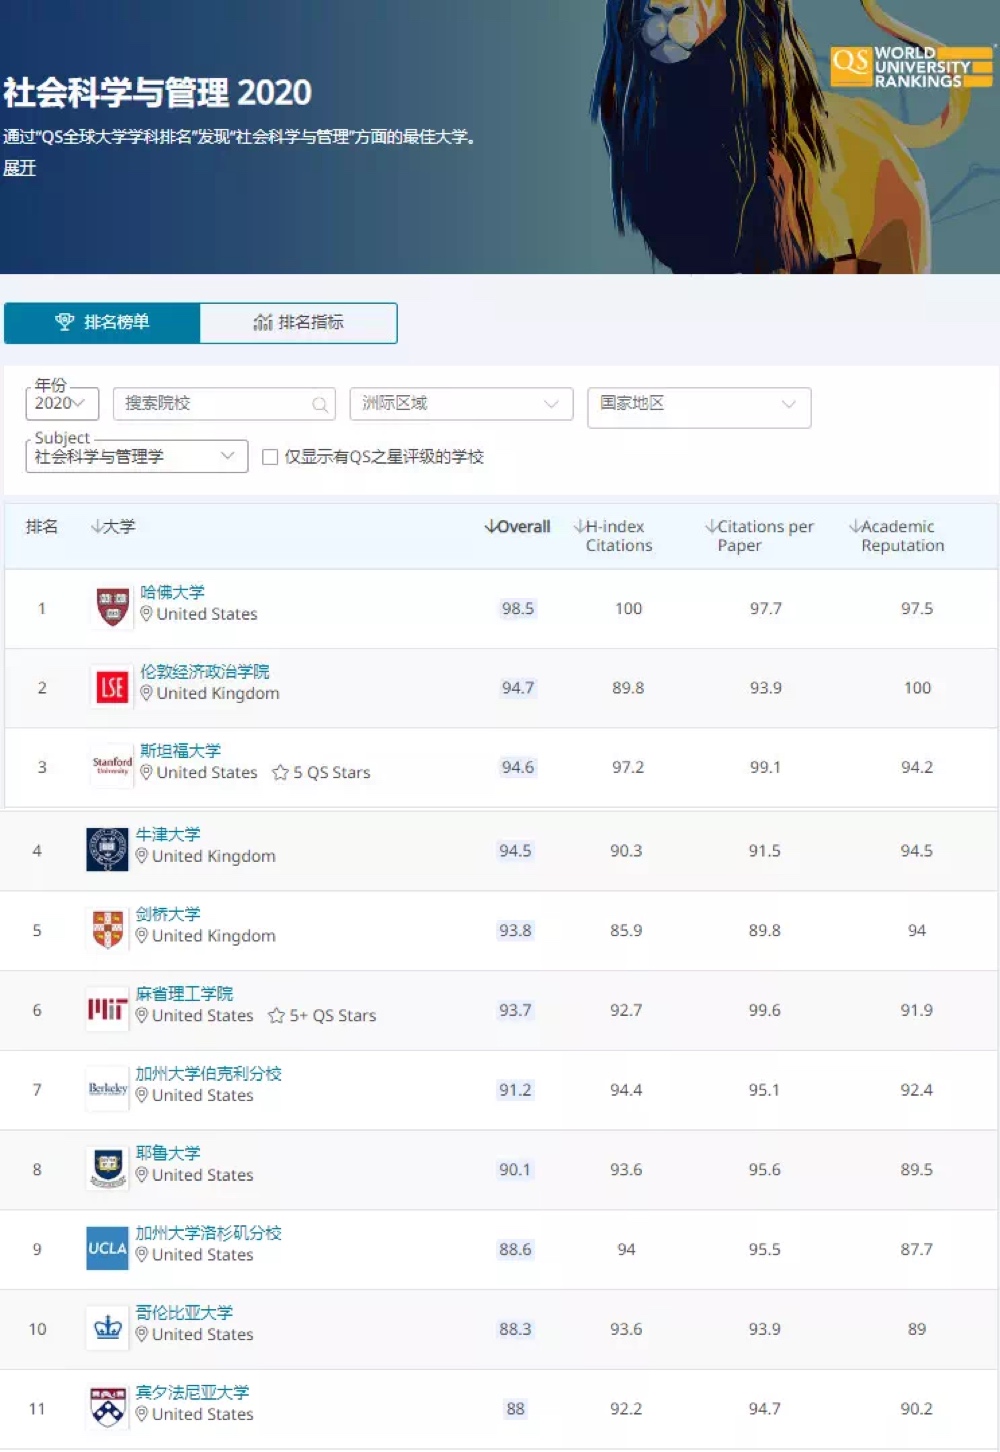This screenshot has width=1000, height=1452.
Task: Click the Columbia University crown logo
Action: coord(107,1328)
